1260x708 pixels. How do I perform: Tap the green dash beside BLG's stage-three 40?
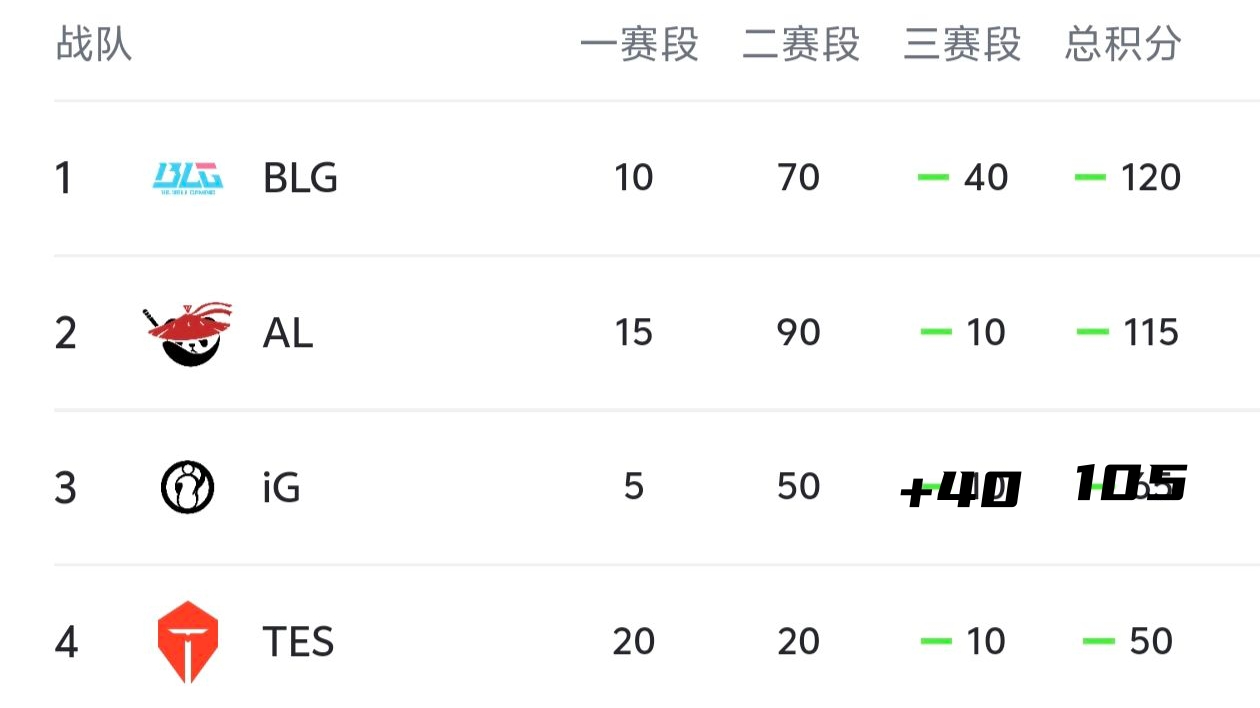pyautogui.click(x=933, y=178)
